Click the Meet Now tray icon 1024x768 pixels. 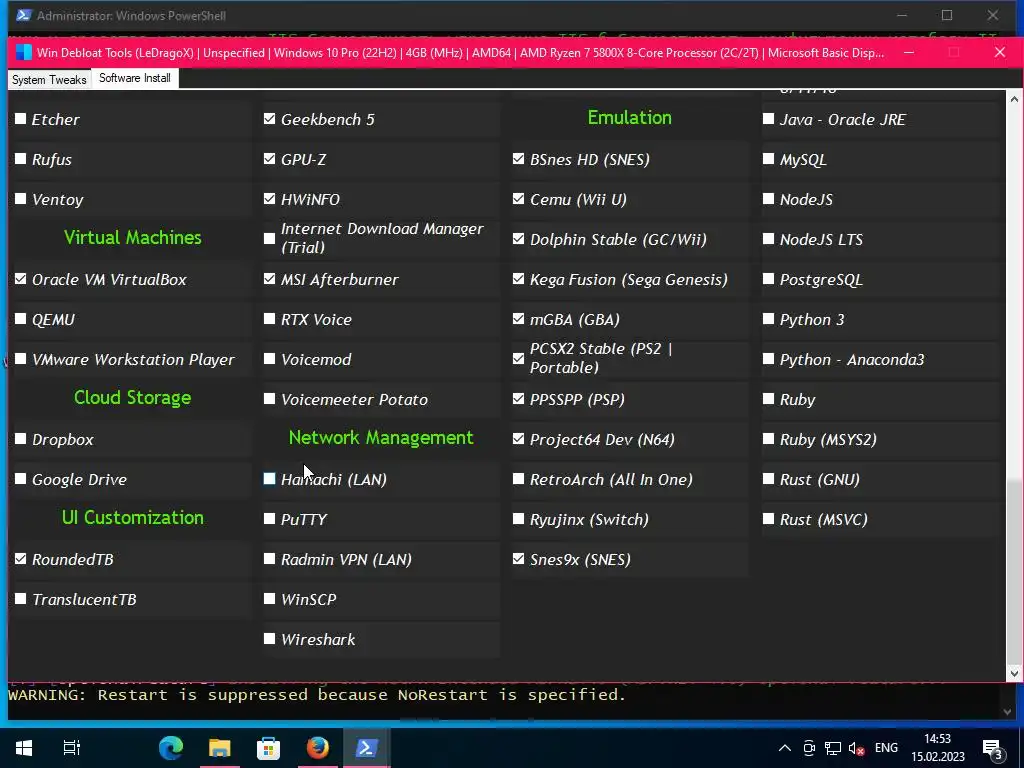809,748
